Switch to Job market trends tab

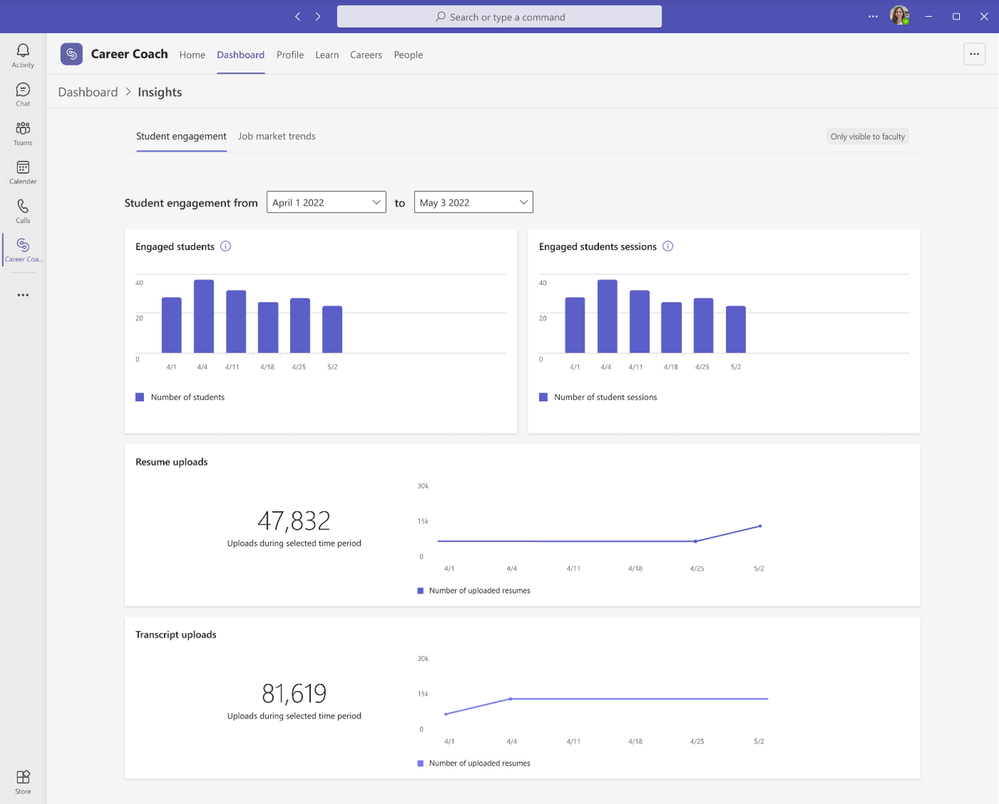click(277, 136)
